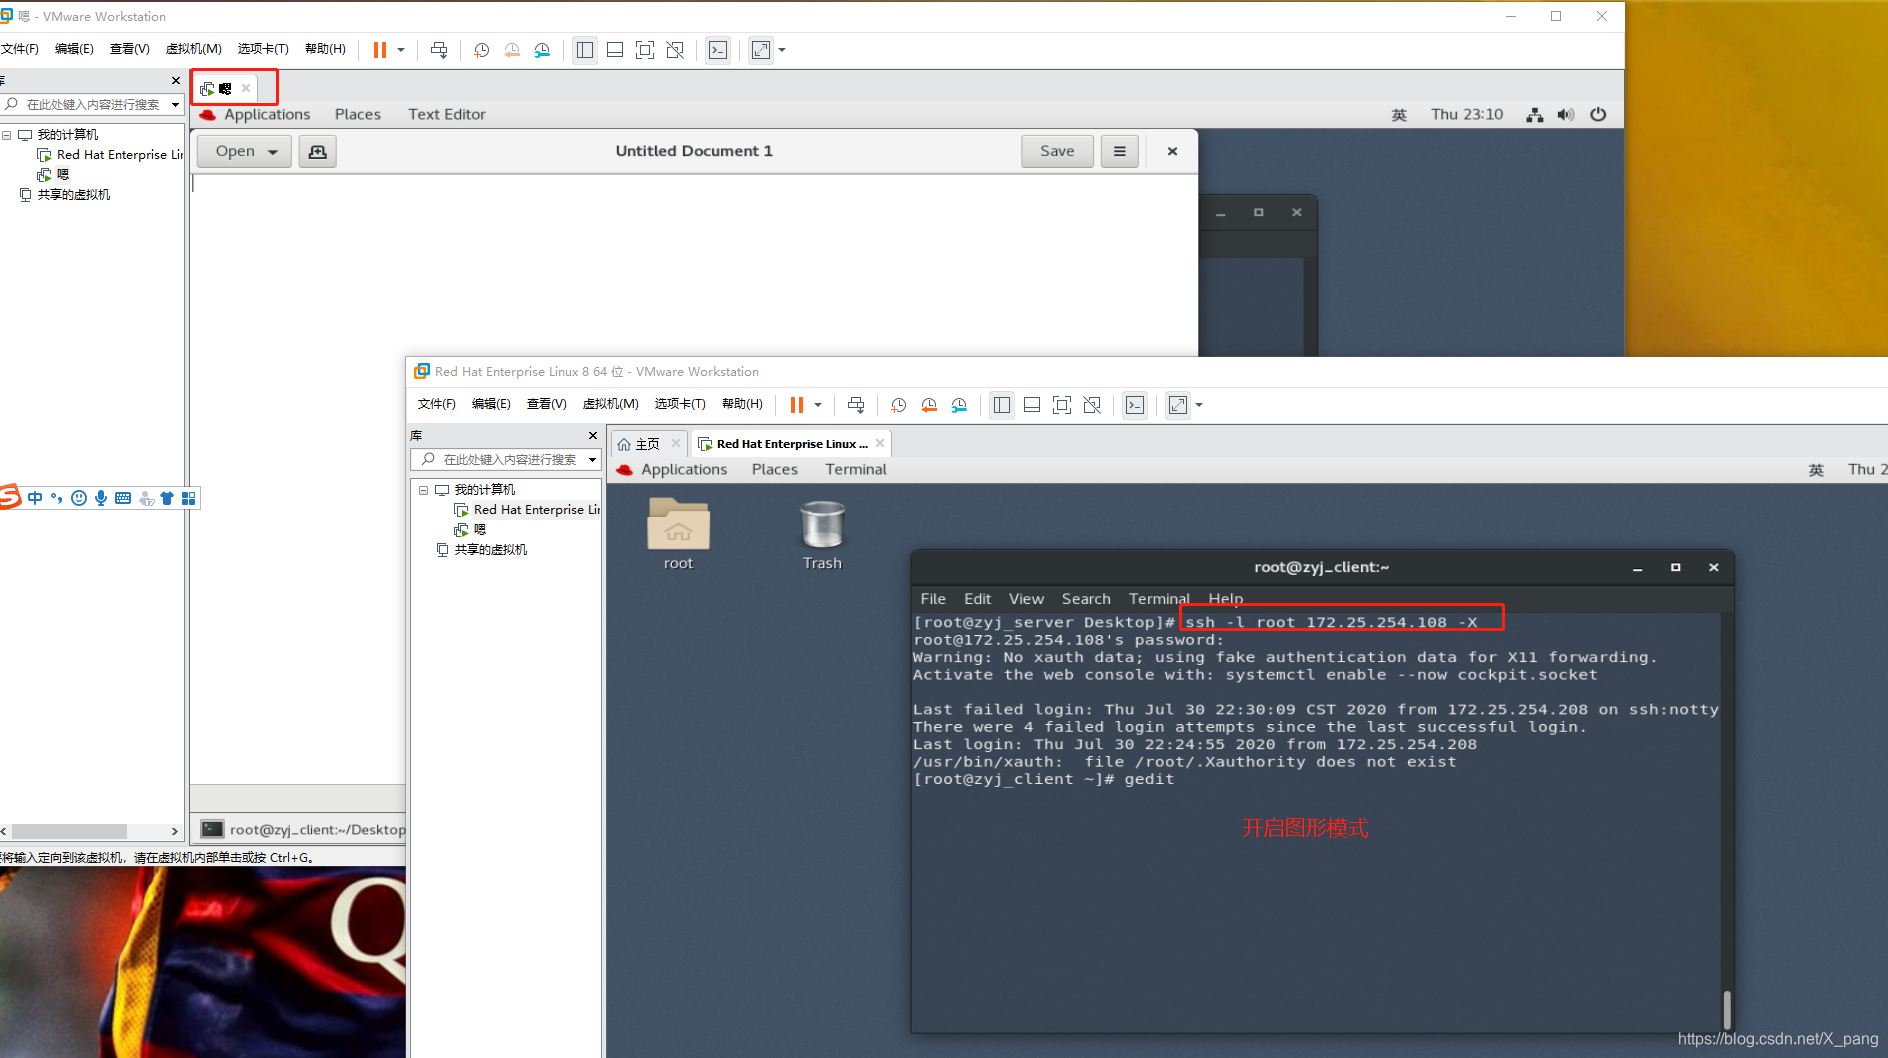Click library search field in front window
The image size is (1888, 1058).
(505, 459)
